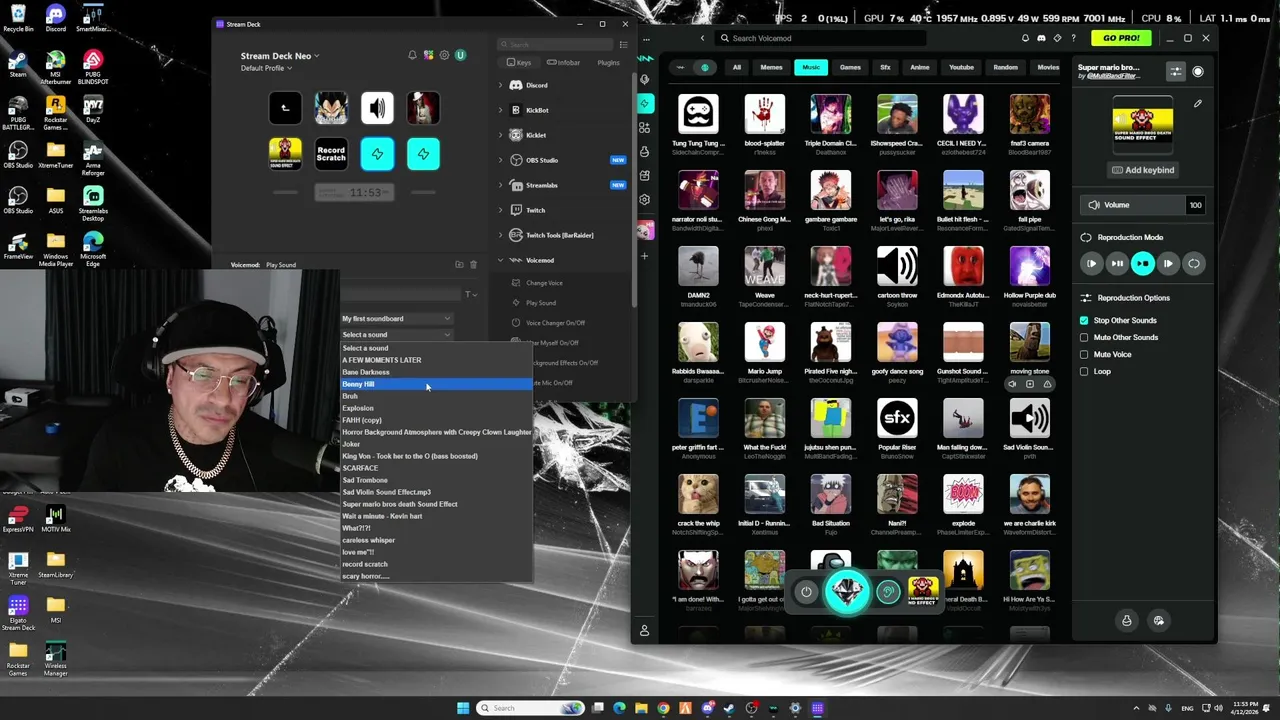This screenshot has height=720, width=1280.
Task: Select the Anime category tab
Action: coord(920,67)
